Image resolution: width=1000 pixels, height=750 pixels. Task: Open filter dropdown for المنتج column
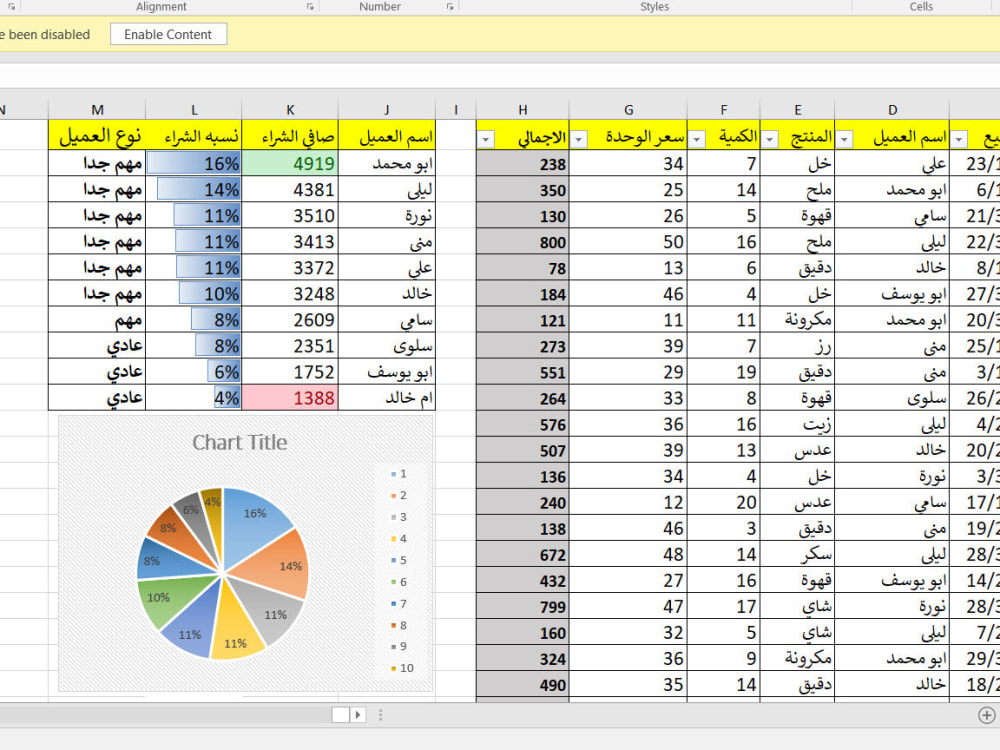coord(770,139)
